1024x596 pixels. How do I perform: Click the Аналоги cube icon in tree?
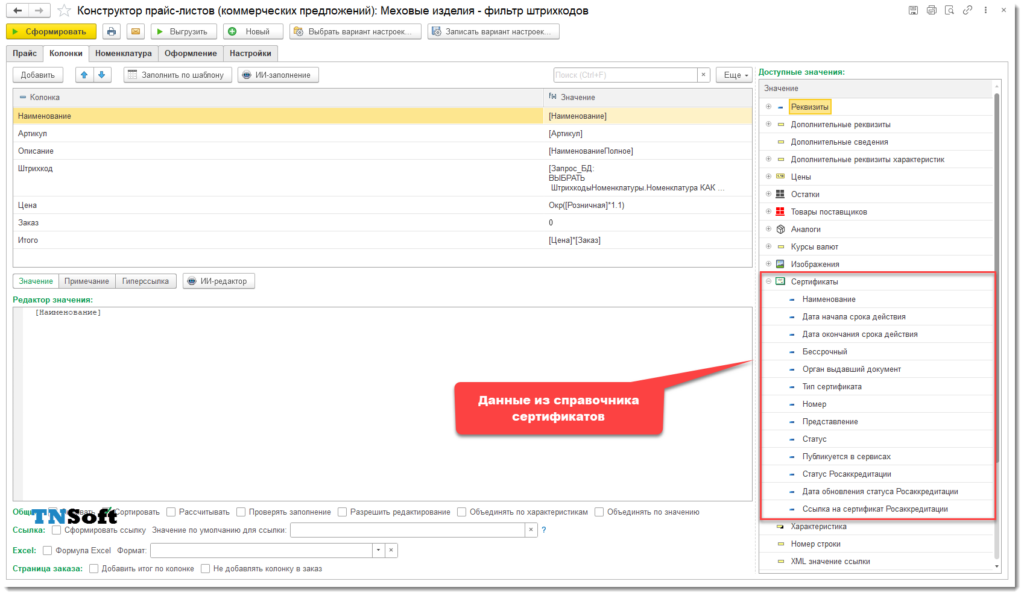coord(780,229)
